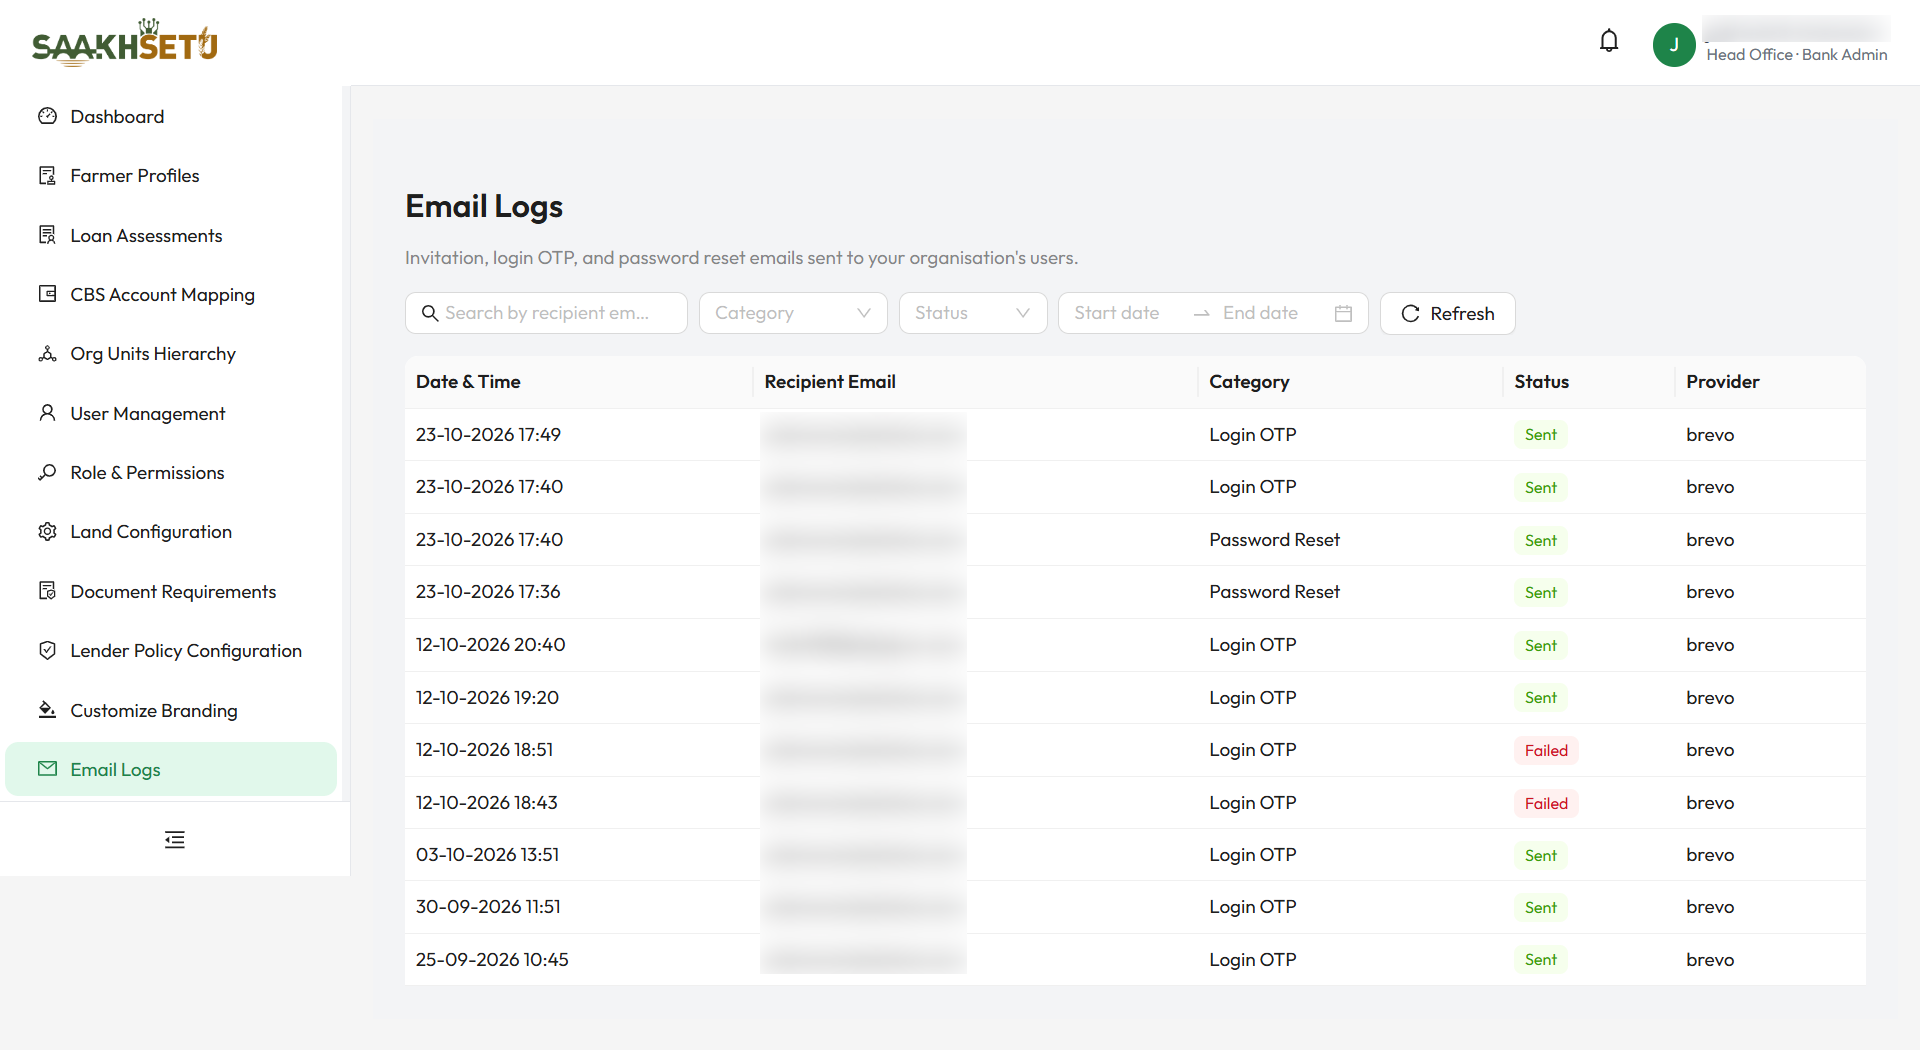Click Password Reset in the 23-10-2026 17:36 row
The width and height of the screenshot is (1920, 1050).
(1274, 592)
